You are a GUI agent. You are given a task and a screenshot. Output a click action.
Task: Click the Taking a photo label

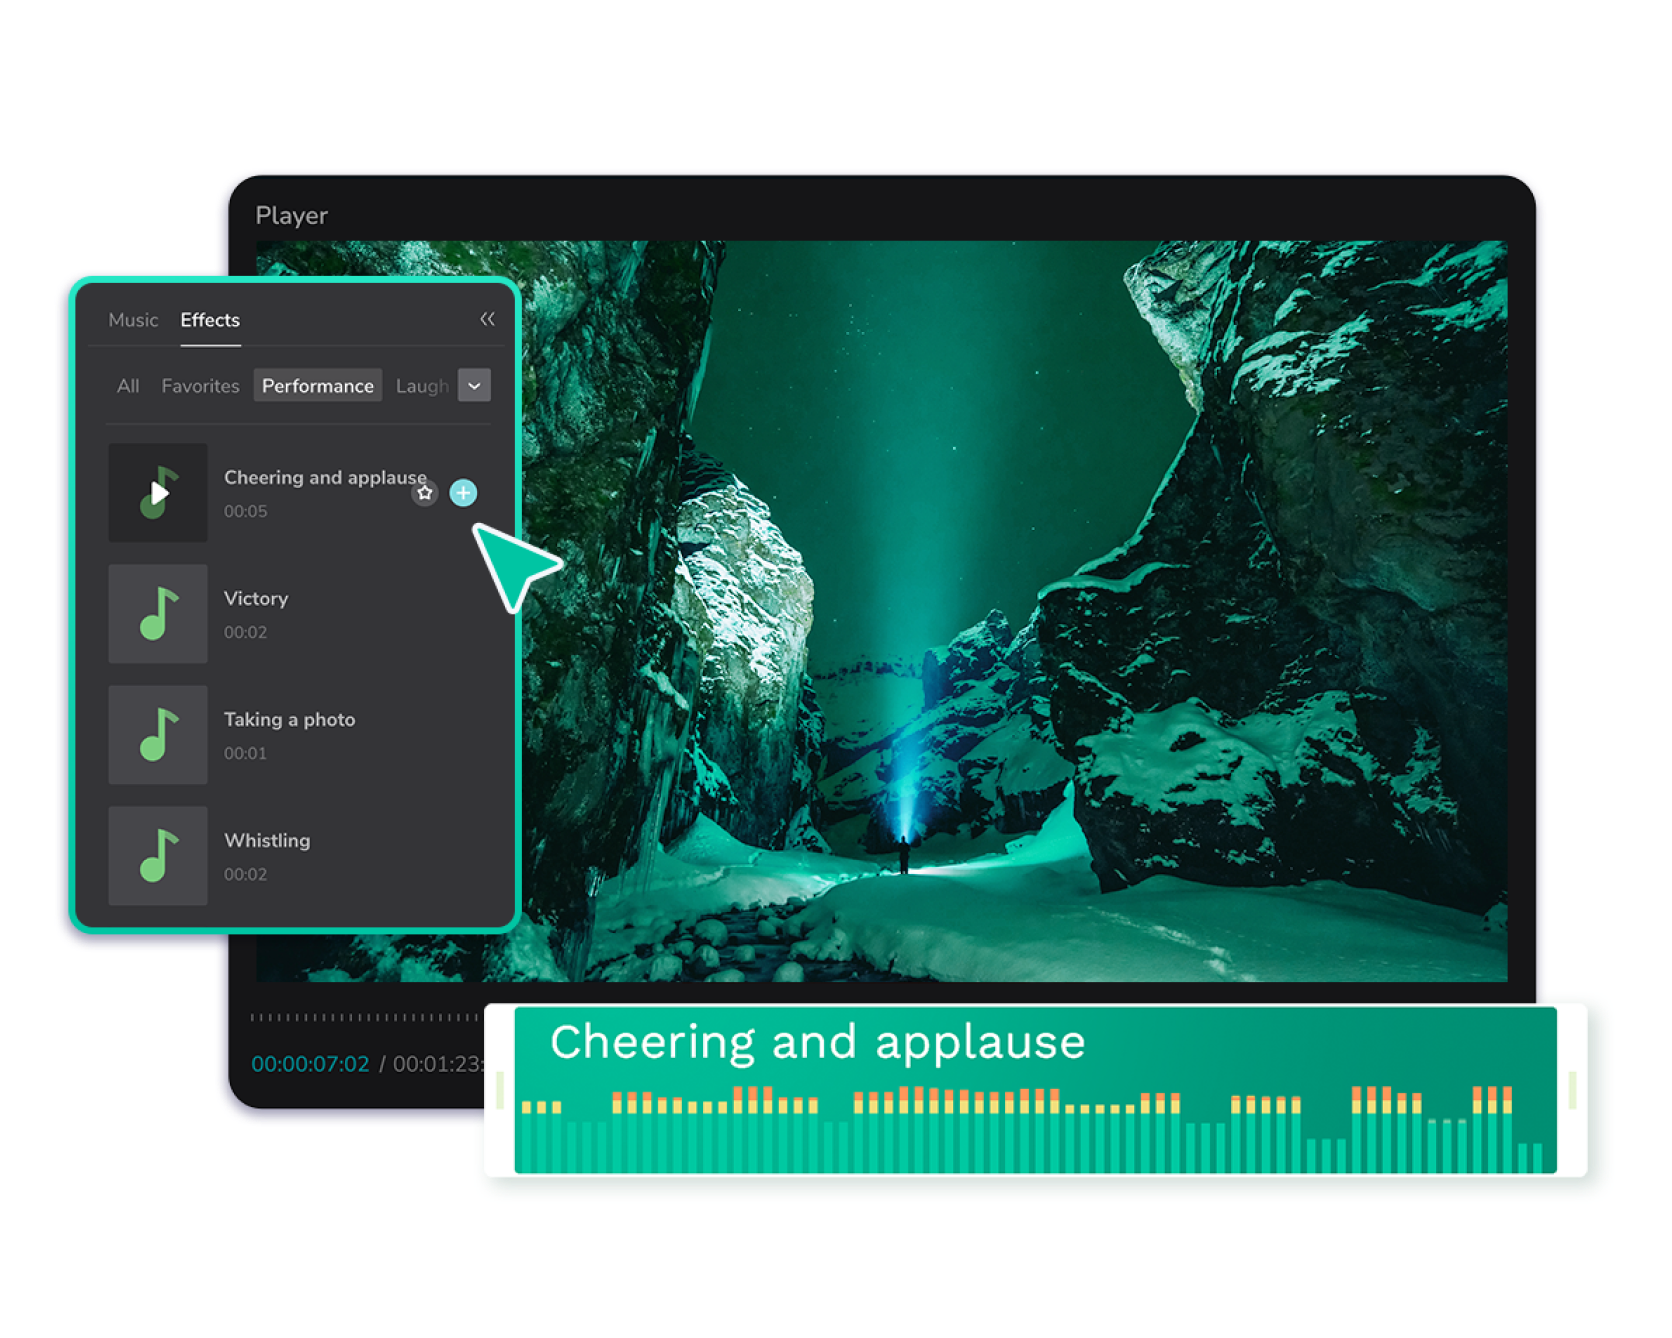(x=289, y=719)
